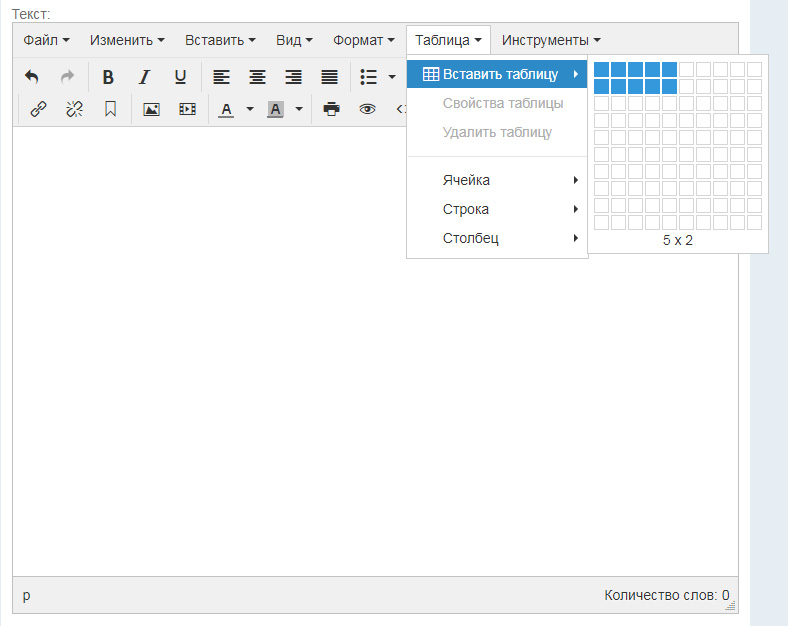Open bullet list style dropdown arrow

(392, 77)
